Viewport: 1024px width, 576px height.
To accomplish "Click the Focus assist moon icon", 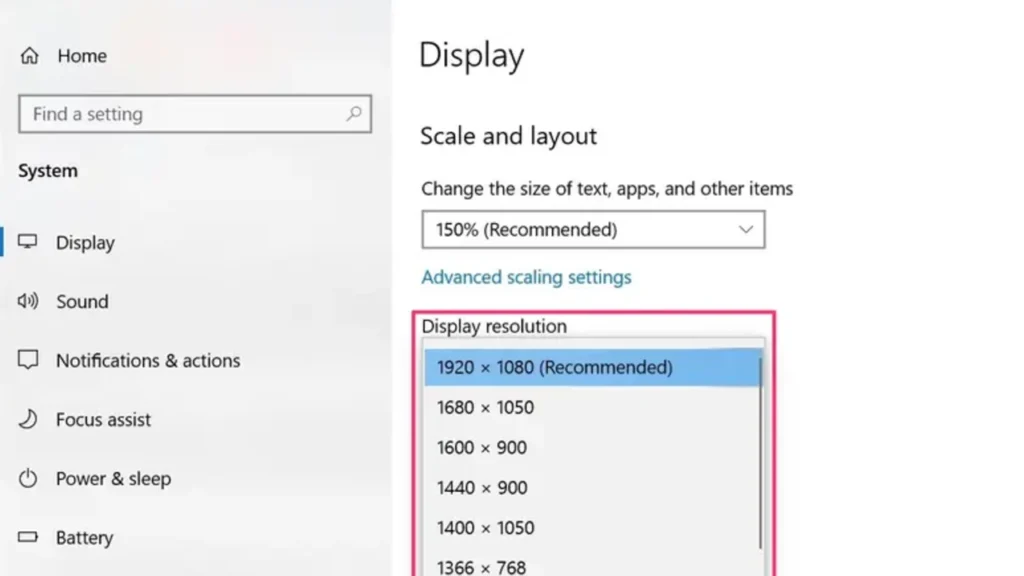I will [27, 419].
